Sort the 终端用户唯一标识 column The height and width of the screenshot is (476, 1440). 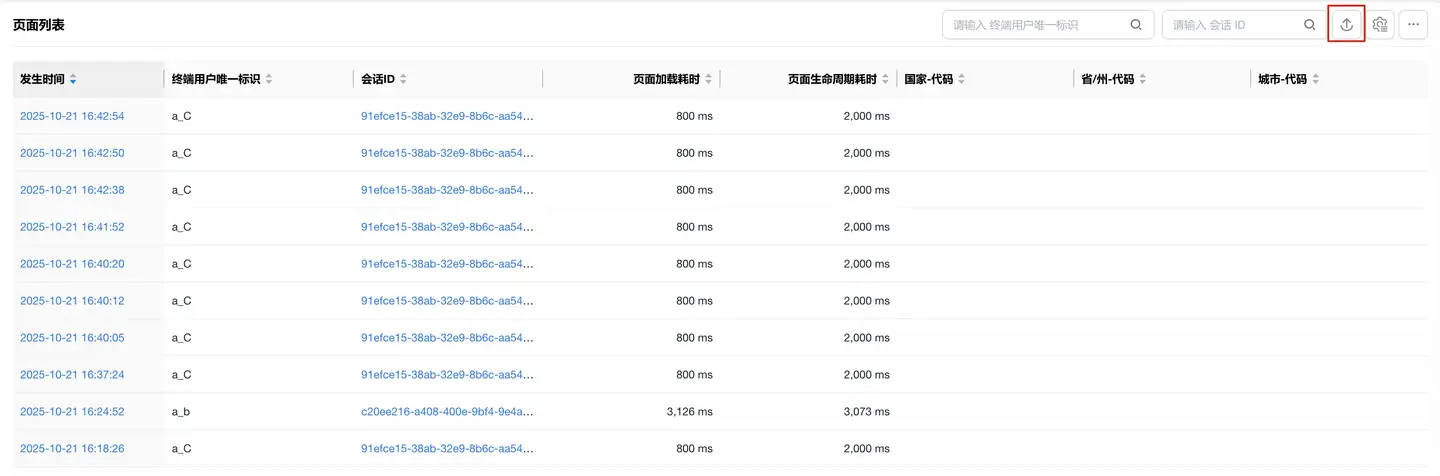tap(268, 79)
